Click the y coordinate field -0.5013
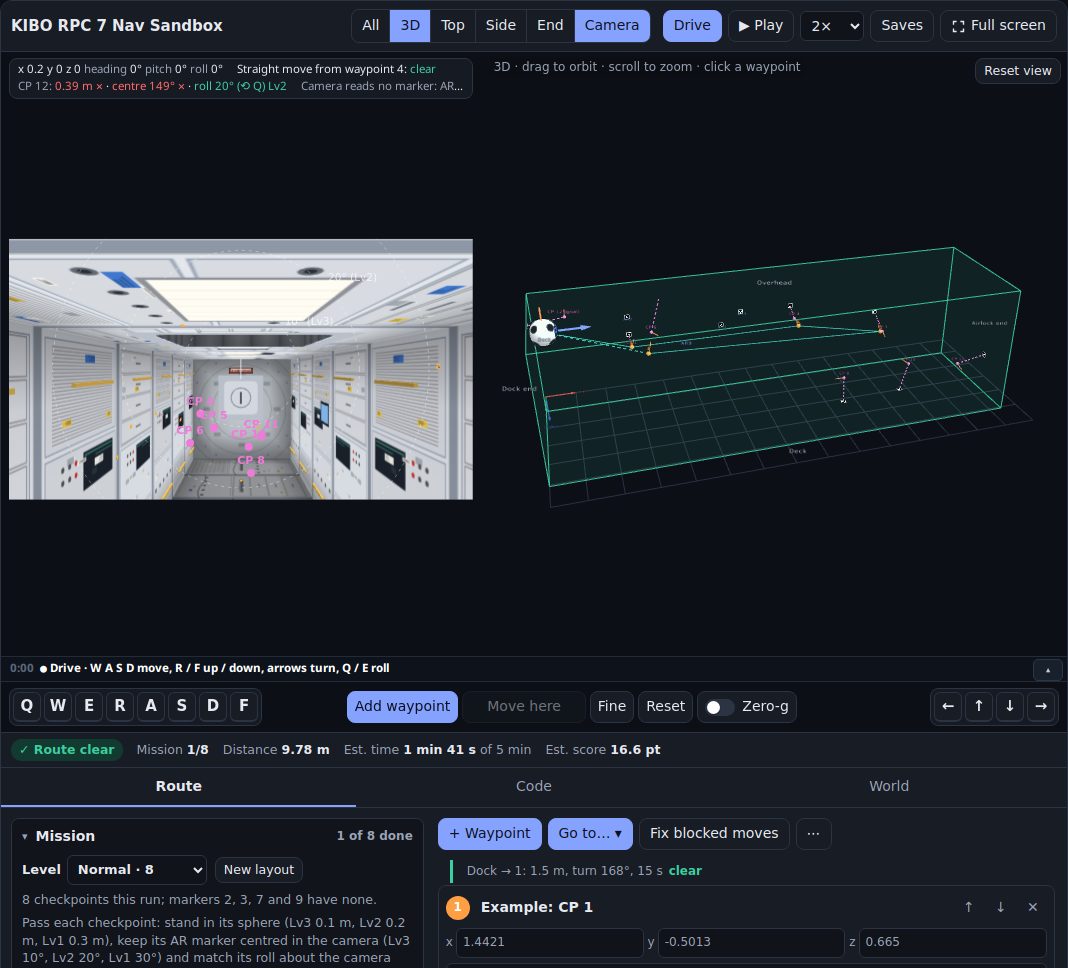The image size is (1068, 968). click(x=751, y=942)
